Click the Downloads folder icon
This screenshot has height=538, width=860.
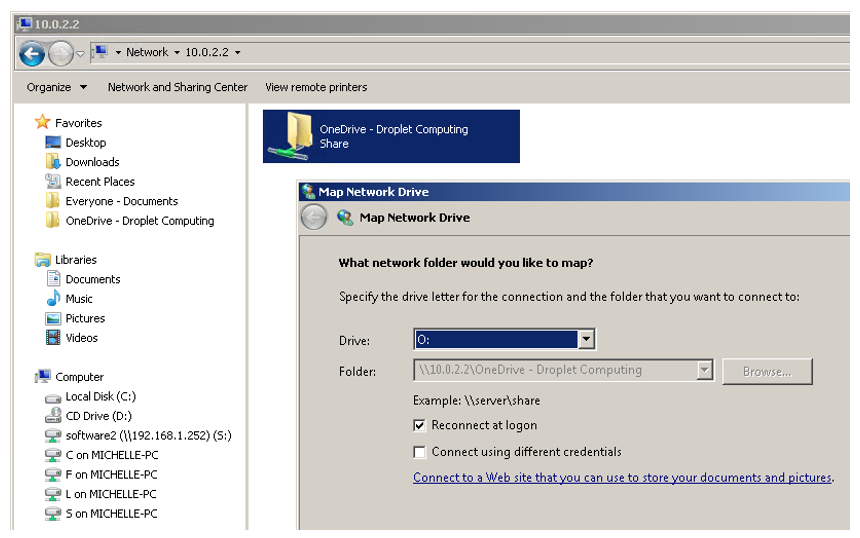point(53,162)
